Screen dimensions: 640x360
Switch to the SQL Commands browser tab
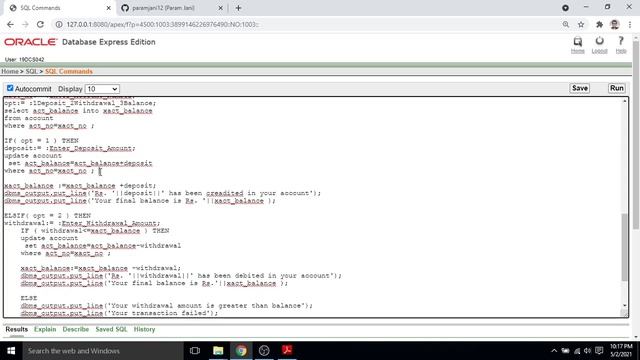pos(59,8)
